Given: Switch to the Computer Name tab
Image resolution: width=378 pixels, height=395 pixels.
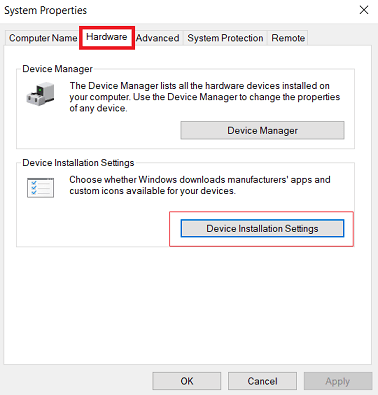Looking at the screenshot, I should click(x=43, y=38).
